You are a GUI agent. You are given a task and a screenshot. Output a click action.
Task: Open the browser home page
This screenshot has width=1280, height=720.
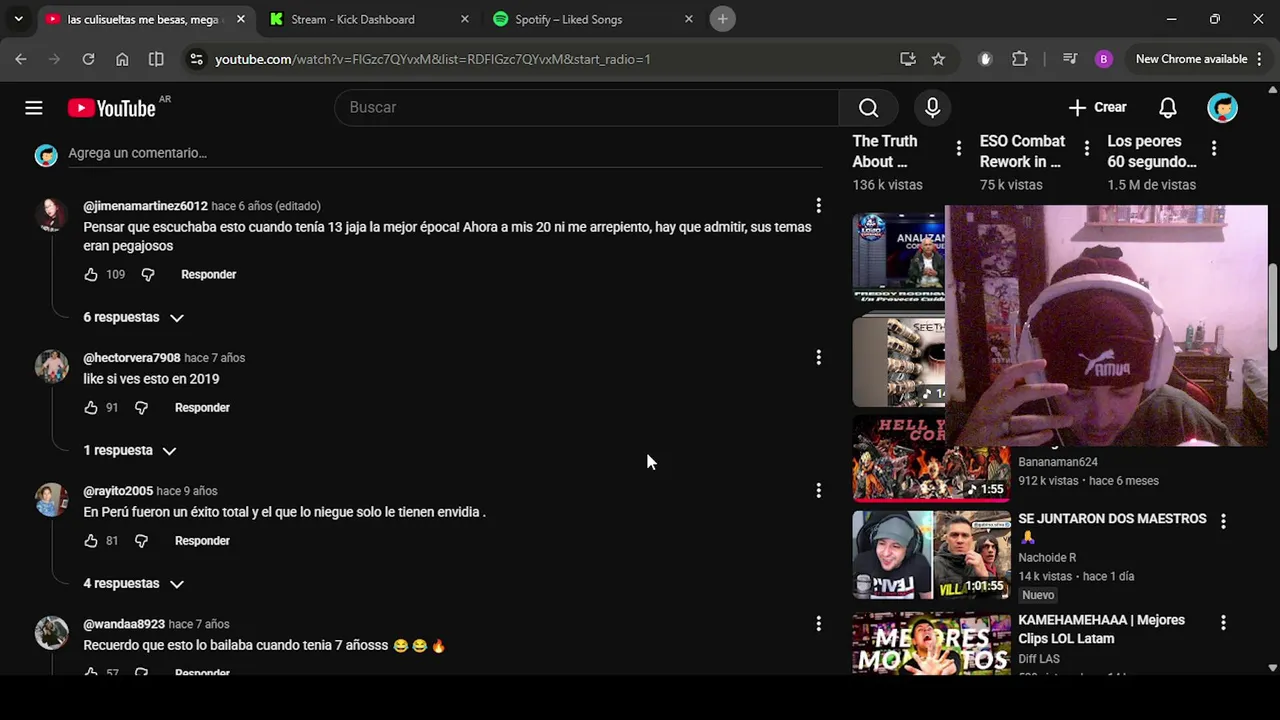pos(122,59)
